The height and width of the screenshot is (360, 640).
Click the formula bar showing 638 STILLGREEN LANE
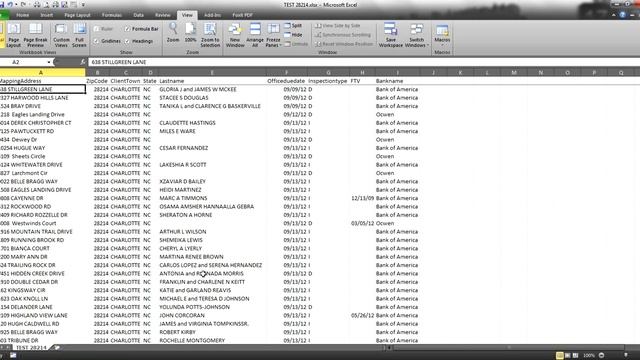coord(363,62)
